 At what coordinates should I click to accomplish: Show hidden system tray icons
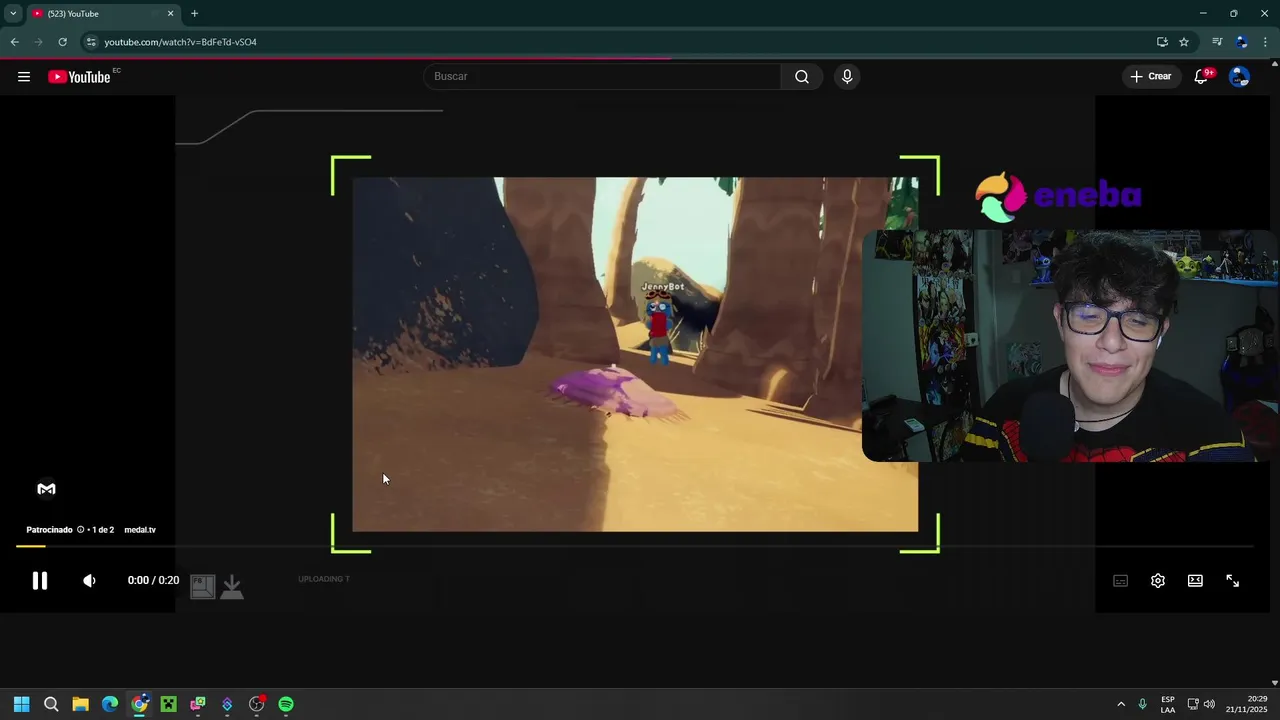[1121, 704]
